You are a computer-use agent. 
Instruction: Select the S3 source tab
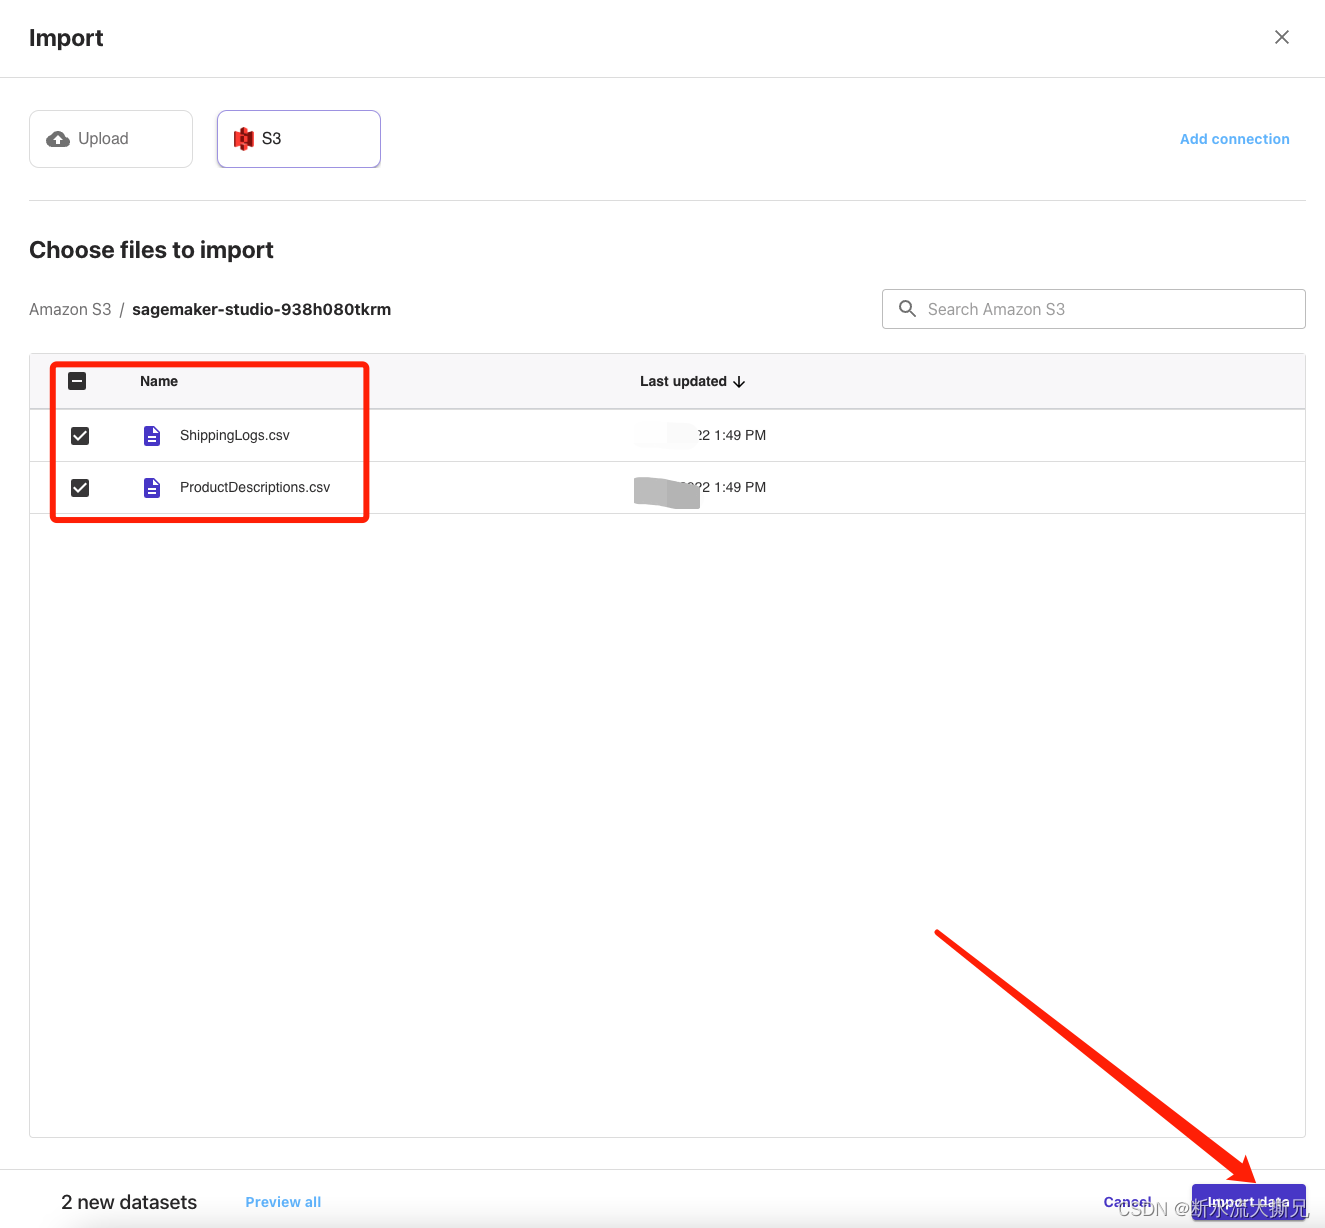[x=299, y=139]
